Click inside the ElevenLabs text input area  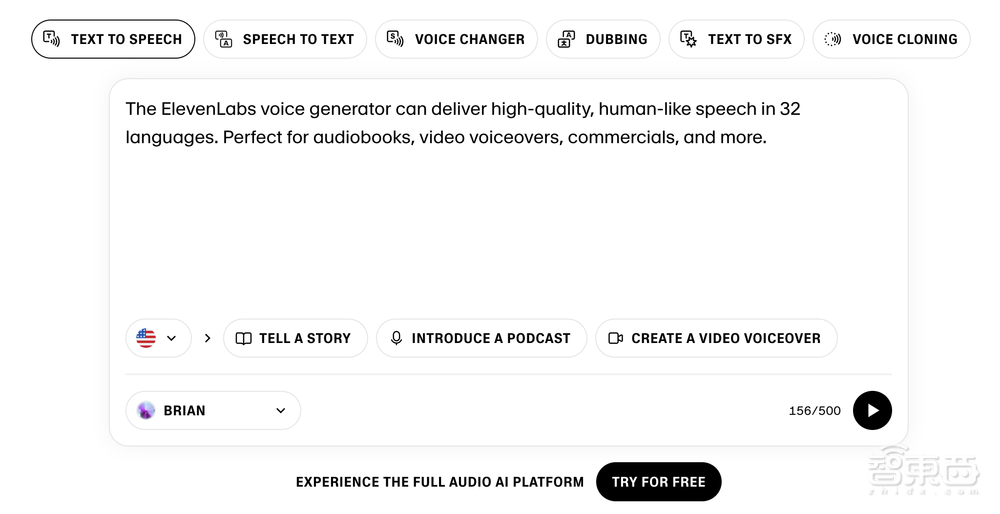pos(508,220)
